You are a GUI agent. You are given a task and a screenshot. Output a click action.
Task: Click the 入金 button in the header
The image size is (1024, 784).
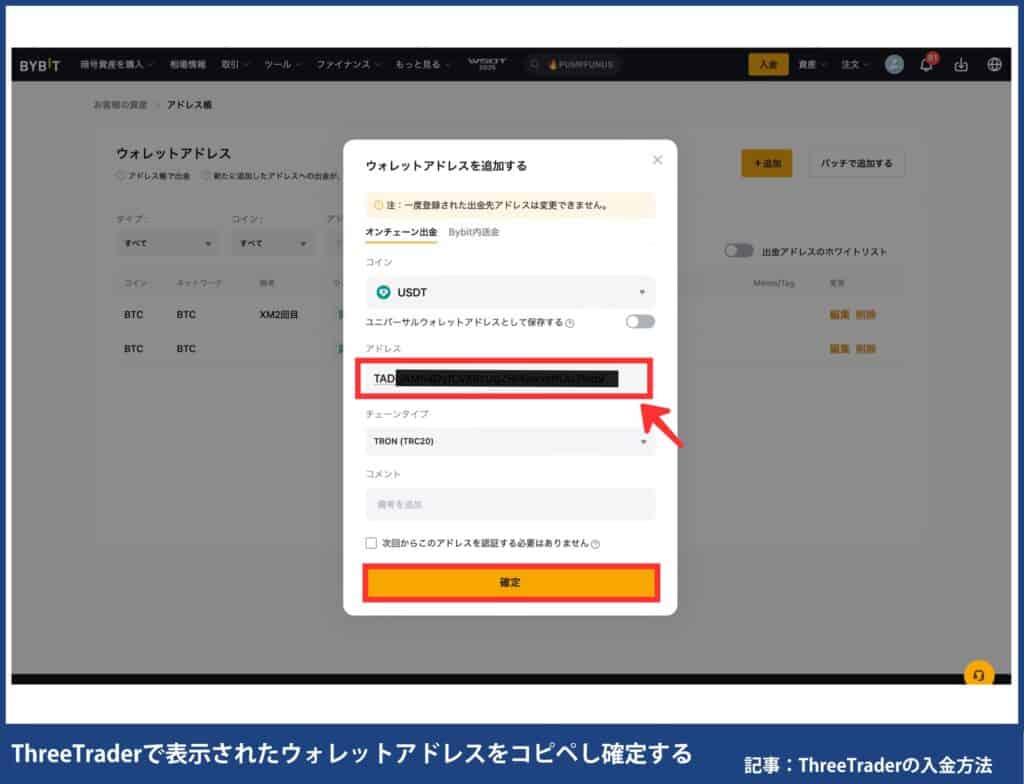[768, 65]
